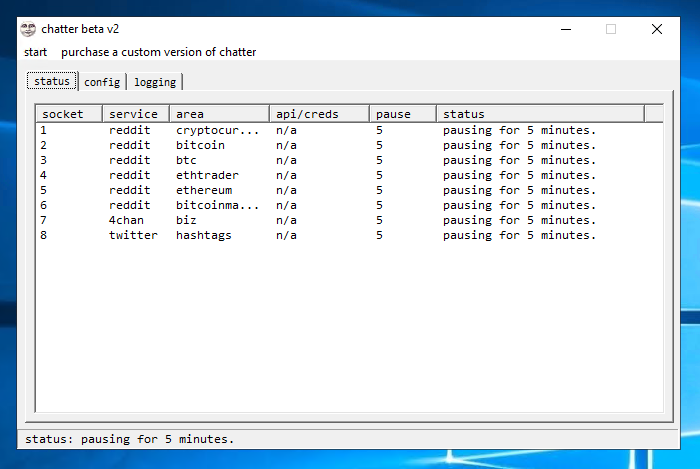Select the biz area cell
The width and height of the screenshot is (700, 469).
pos(186,220)
